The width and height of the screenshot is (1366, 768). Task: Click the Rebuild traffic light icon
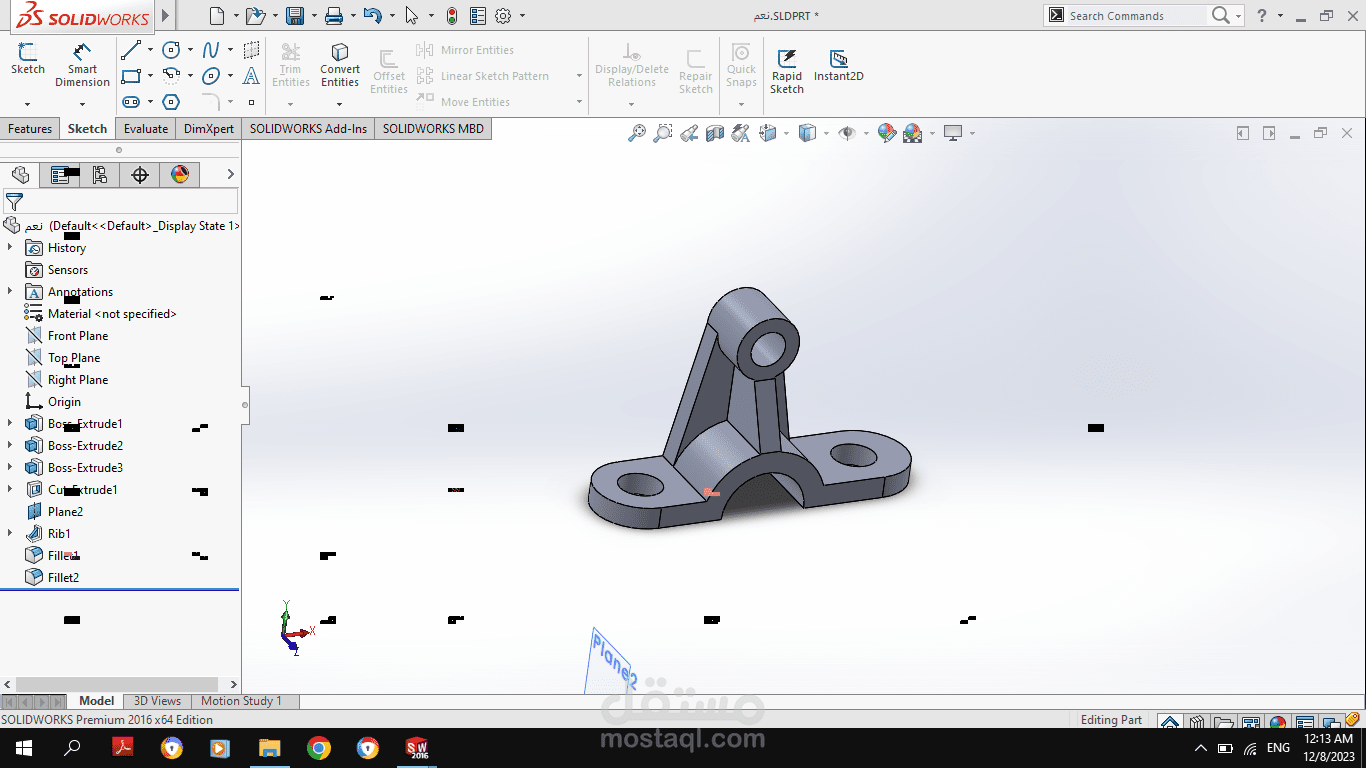tap(452, 16)
